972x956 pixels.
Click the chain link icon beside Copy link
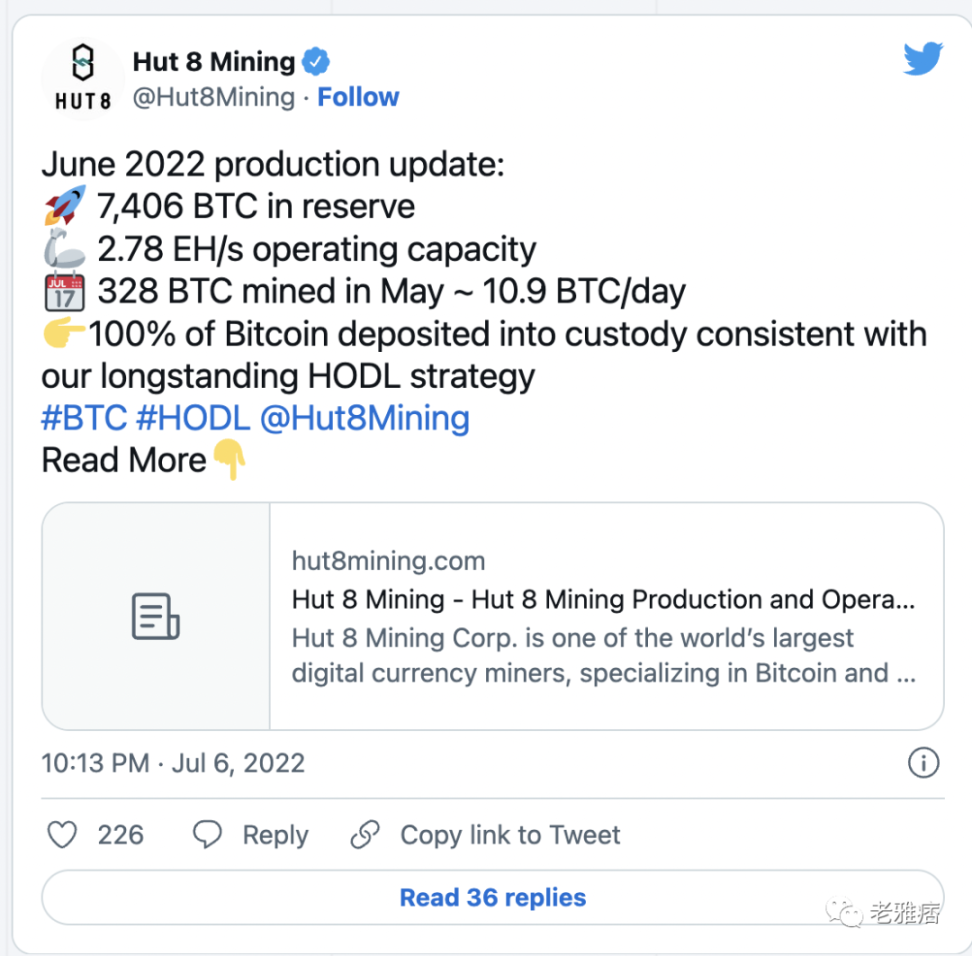coord(365,834)
